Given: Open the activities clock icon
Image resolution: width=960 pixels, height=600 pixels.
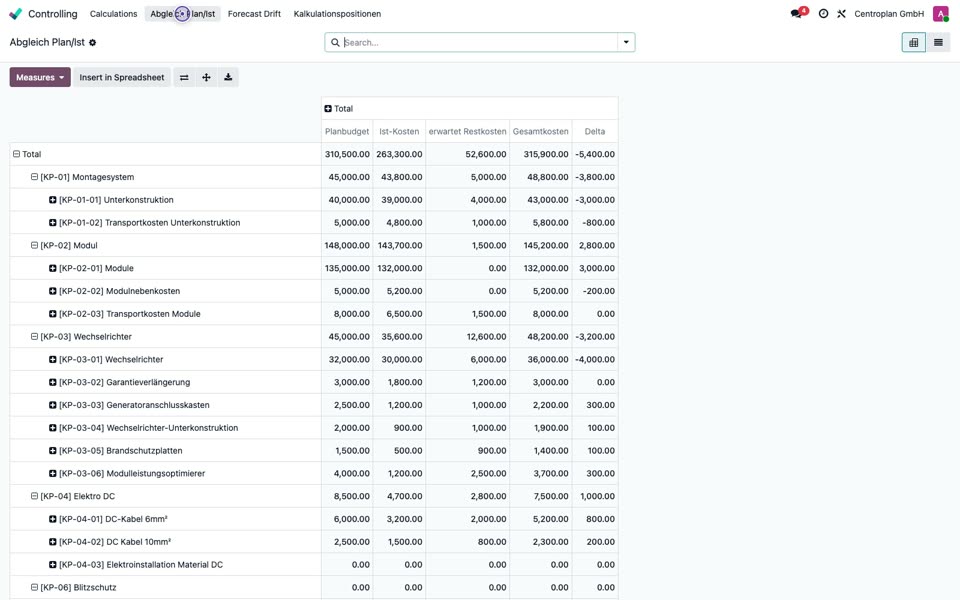Looking at the screenshot, I should 823,13.
